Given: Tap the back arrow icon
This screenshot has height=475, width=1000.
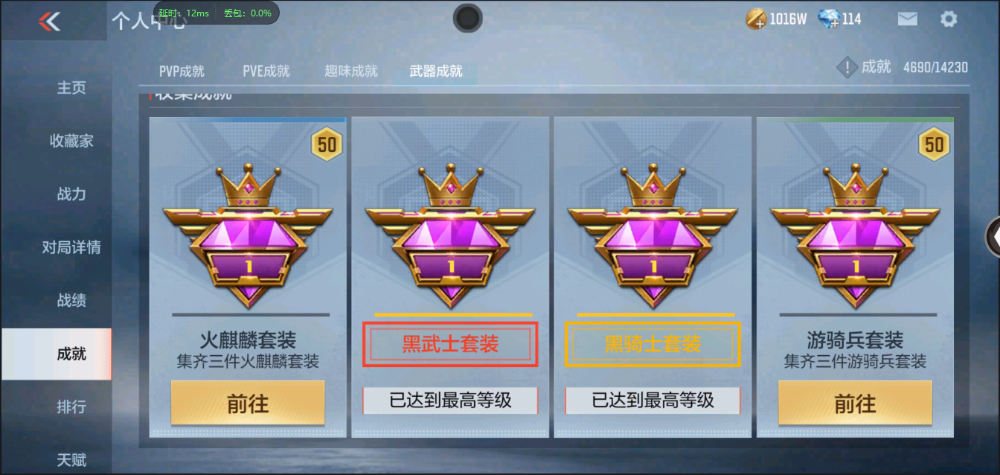Looking at the screenshot, I should [49, 22].
